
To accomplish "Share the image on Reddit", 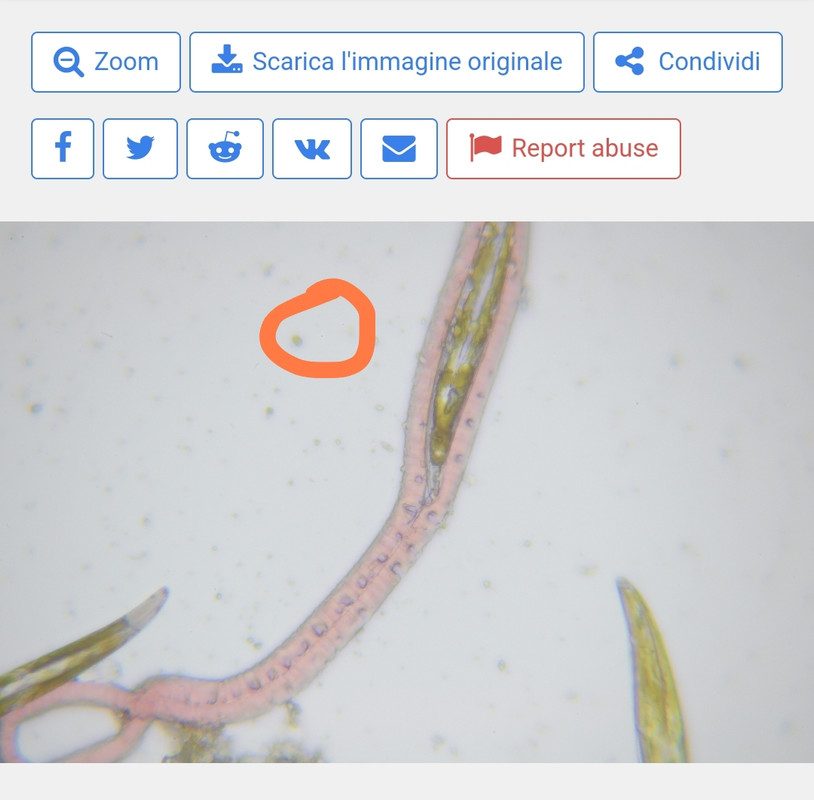I will click(225, 149).
